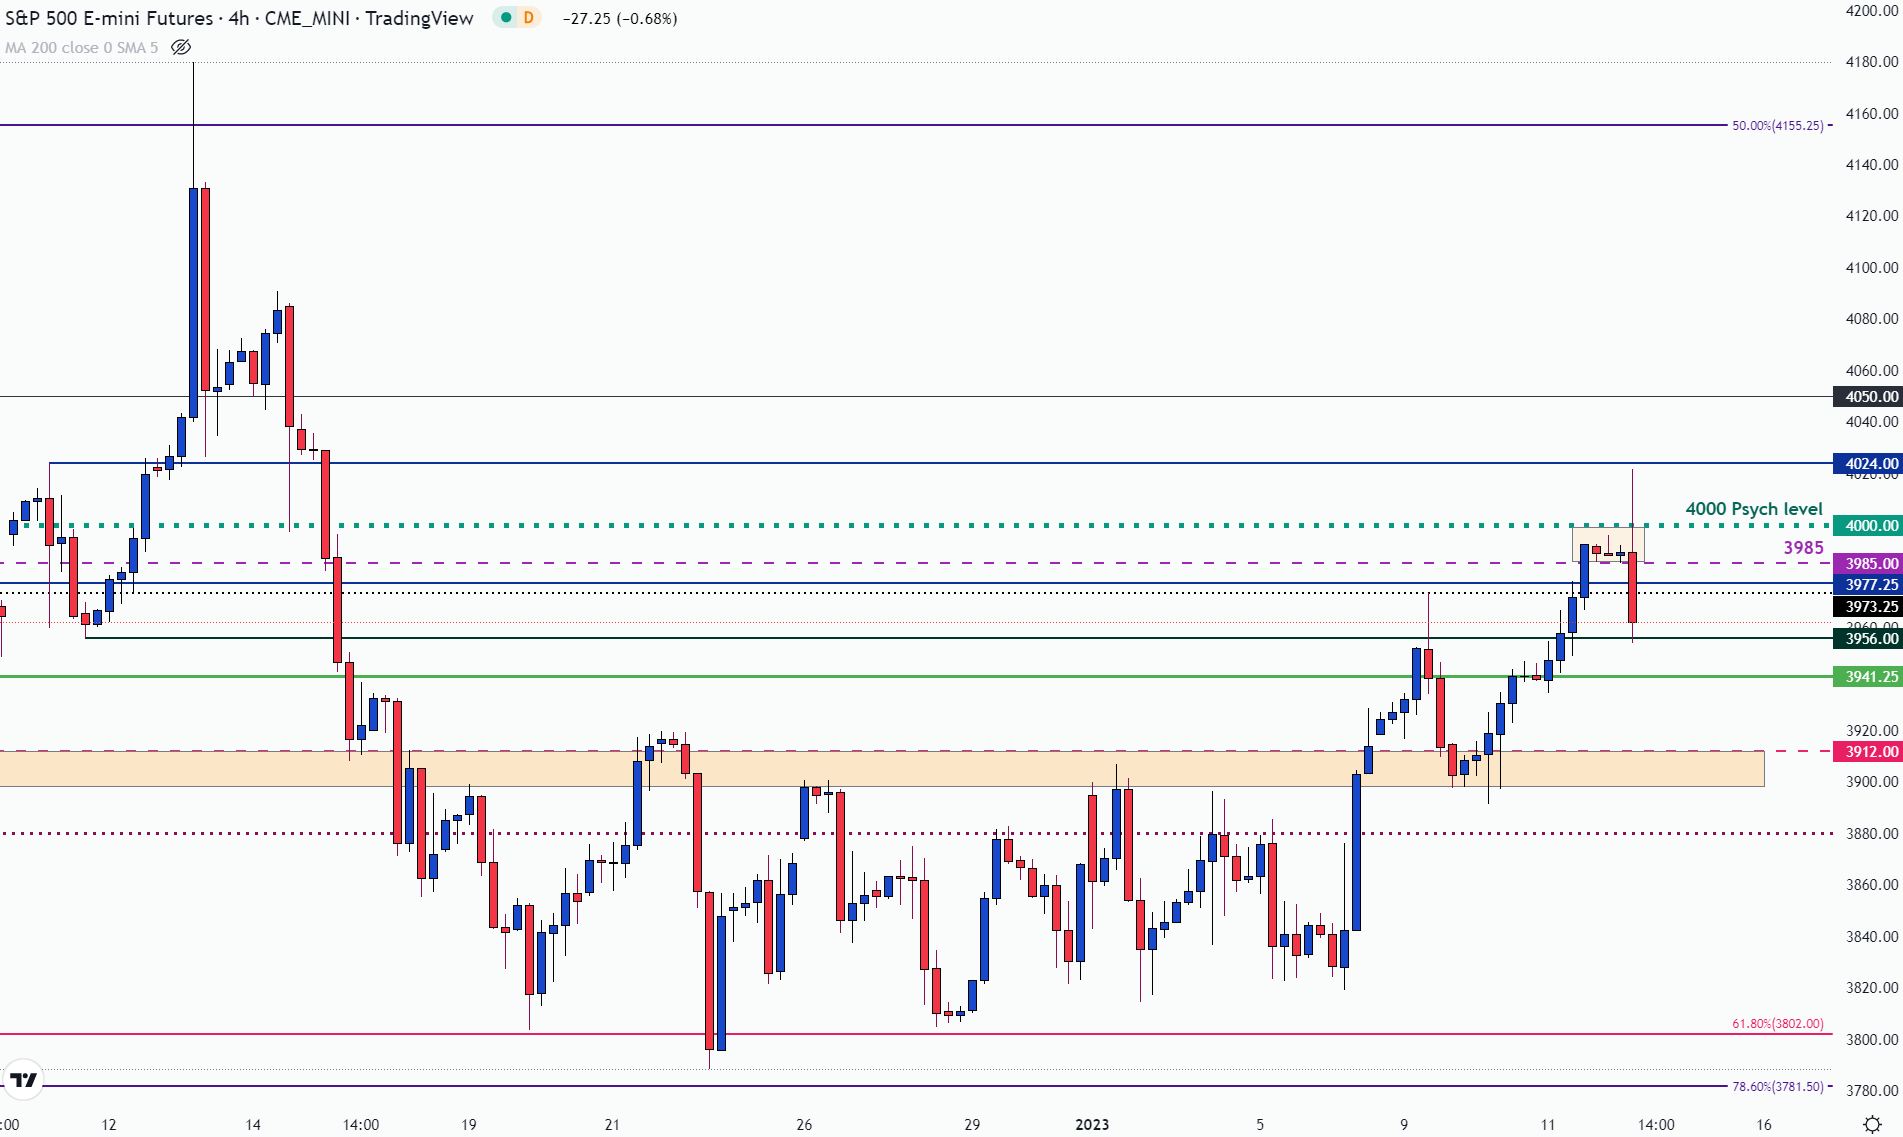Click the green market status dot

point(506,17)
